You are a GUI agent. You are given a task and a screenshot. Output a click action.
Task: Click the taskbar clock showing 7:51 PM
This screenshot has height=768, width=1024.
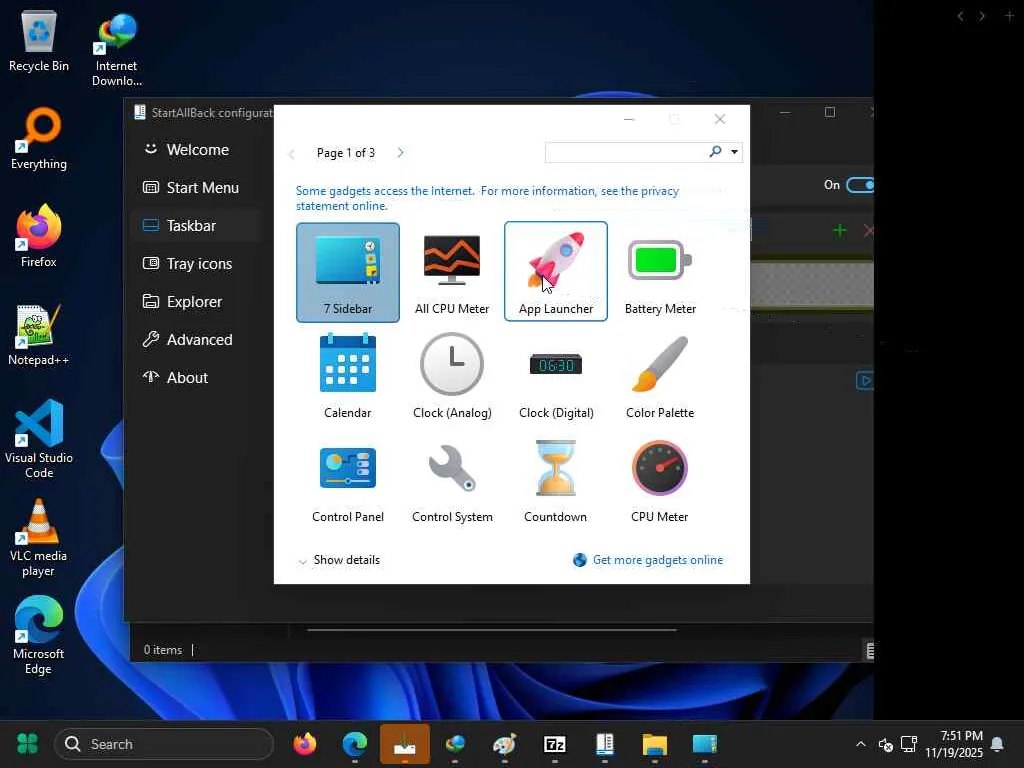[x=953, y=744]
